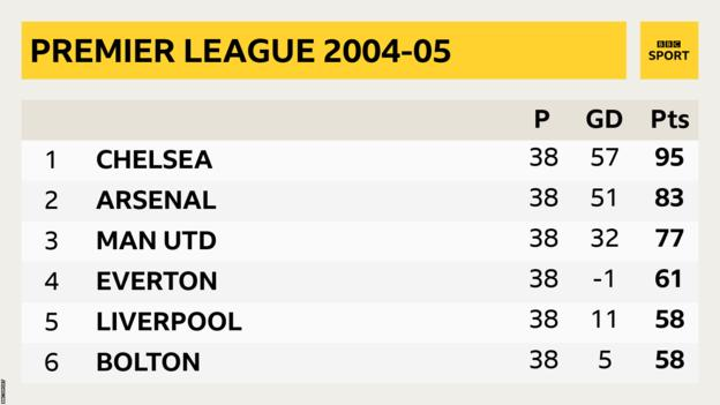
Task: Click the Arsenal team name
Action: click(156, 200)
